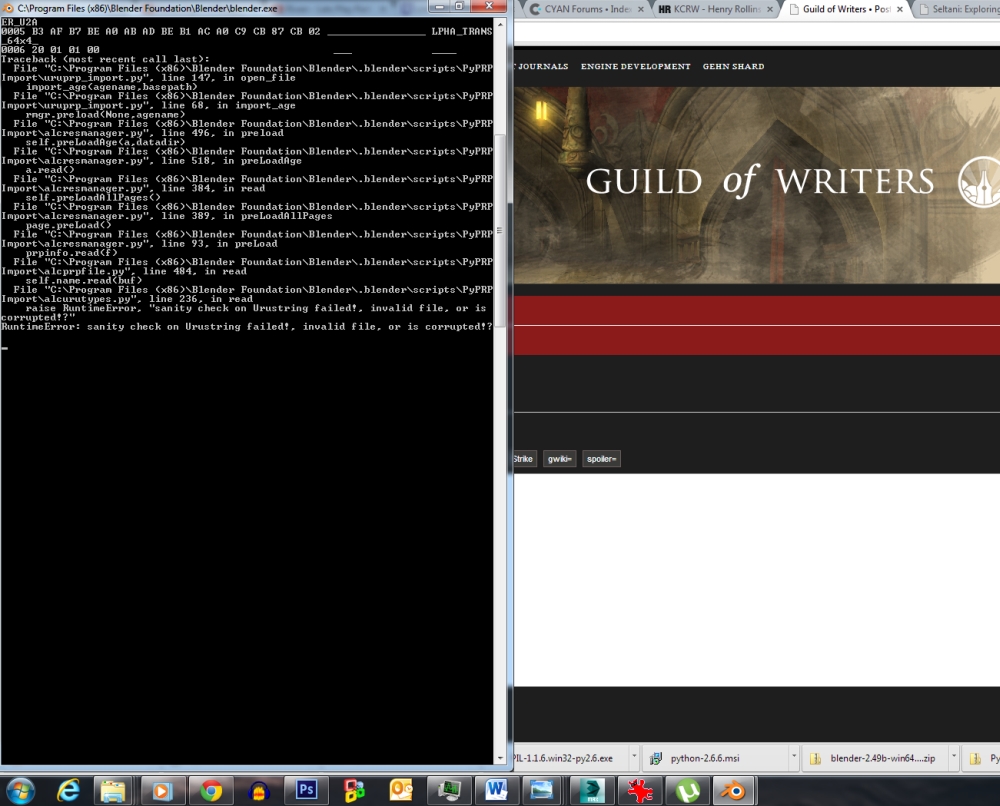
Task: Open the picture viewer app on the taskbar
Action: (x=542, y=791)
